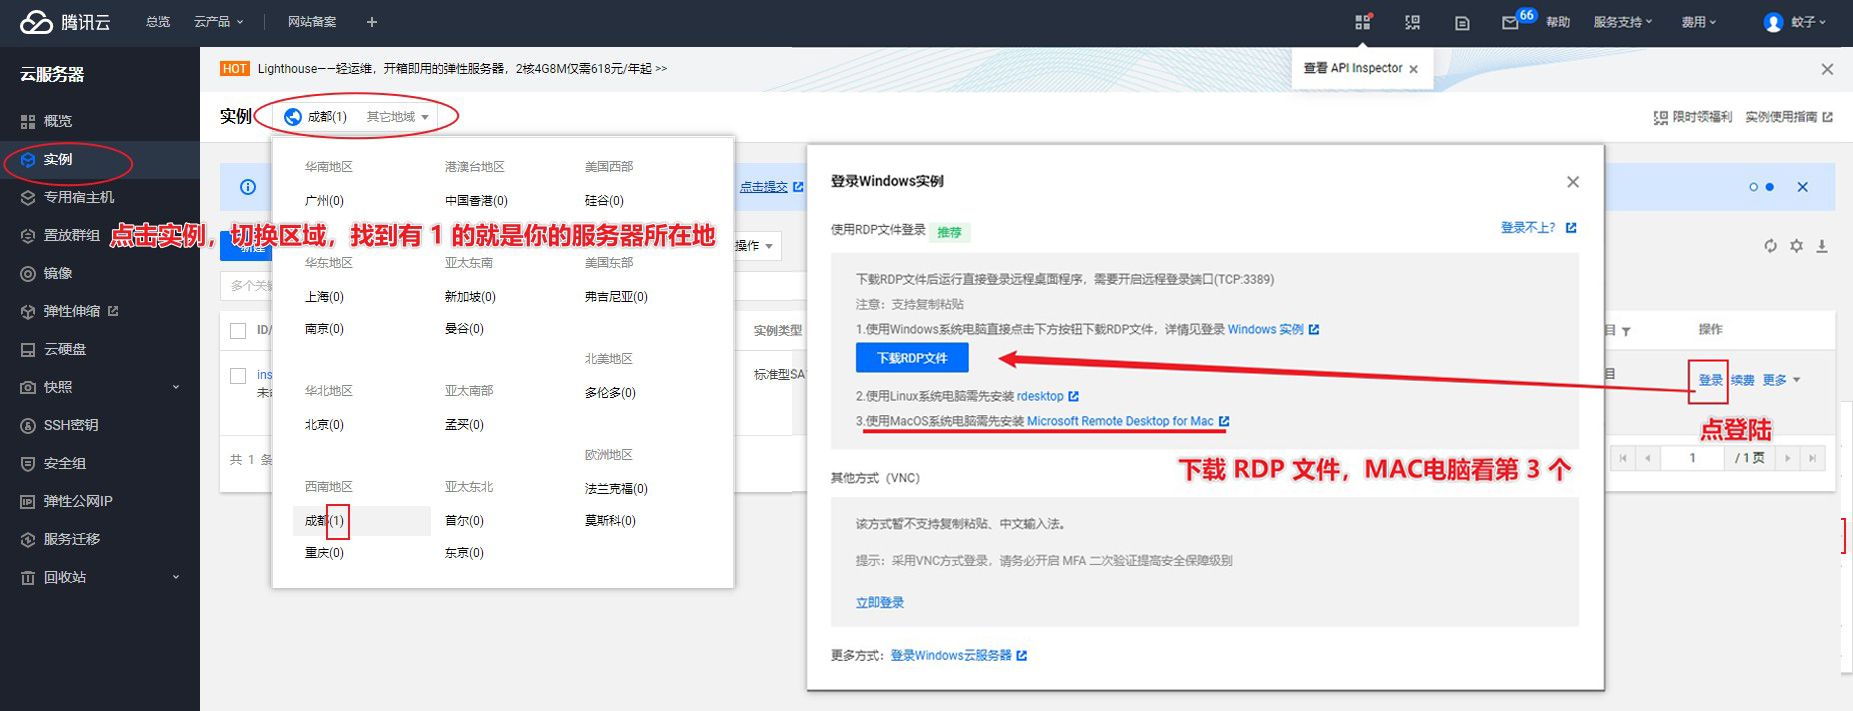1853x711 pixels.
Task: Close the Lighthouse HOT banner
Action: 1827,69
